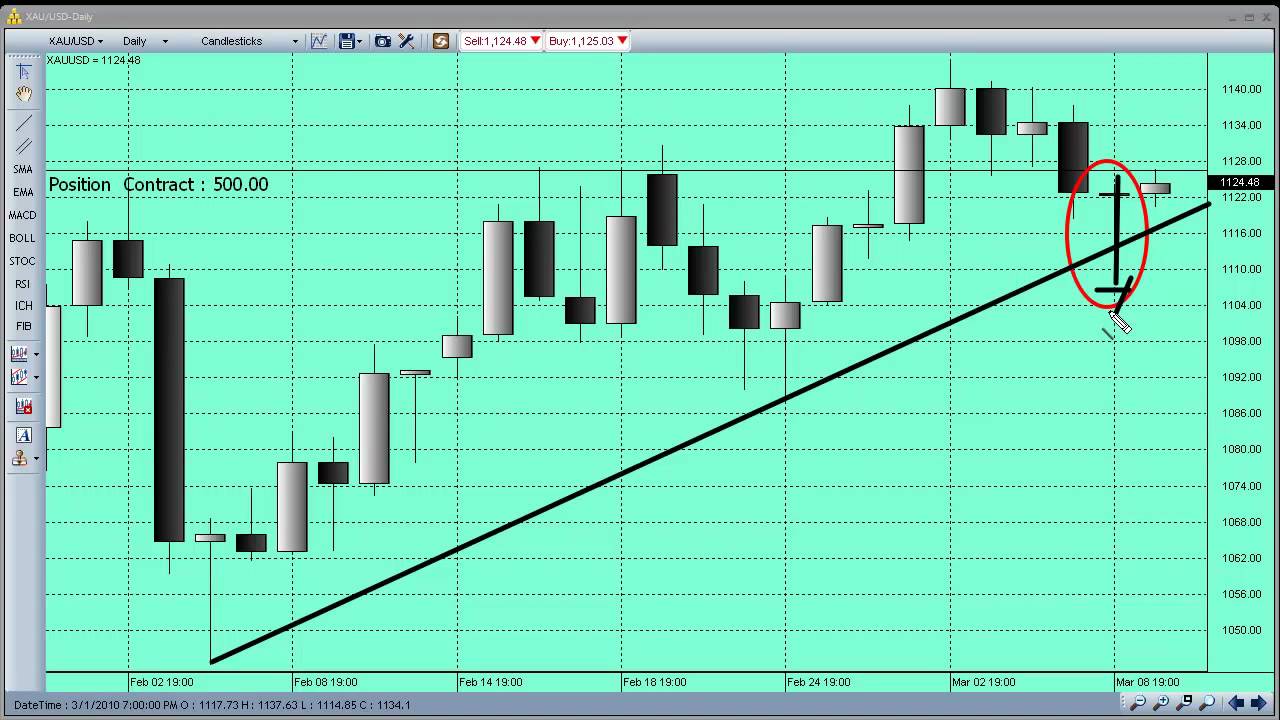The height and width of the screenshot is (720, 1280).
Task: Select the parallel channel lines tool
Action: (23, 145)
